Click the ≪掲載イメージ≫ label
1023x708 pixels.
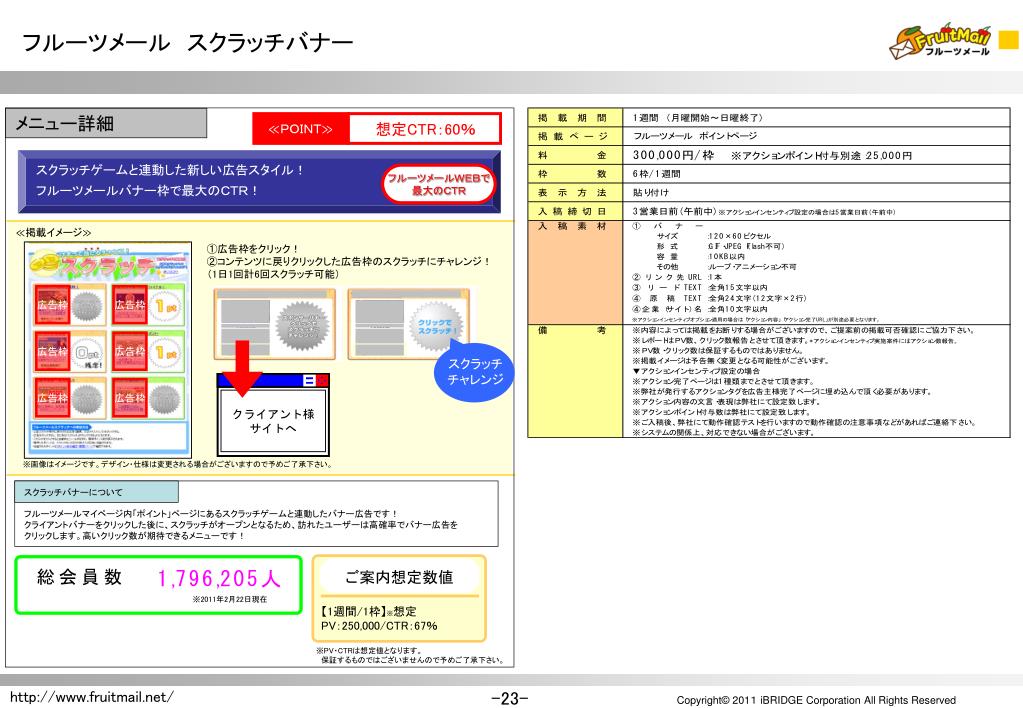tap(53, 232)
